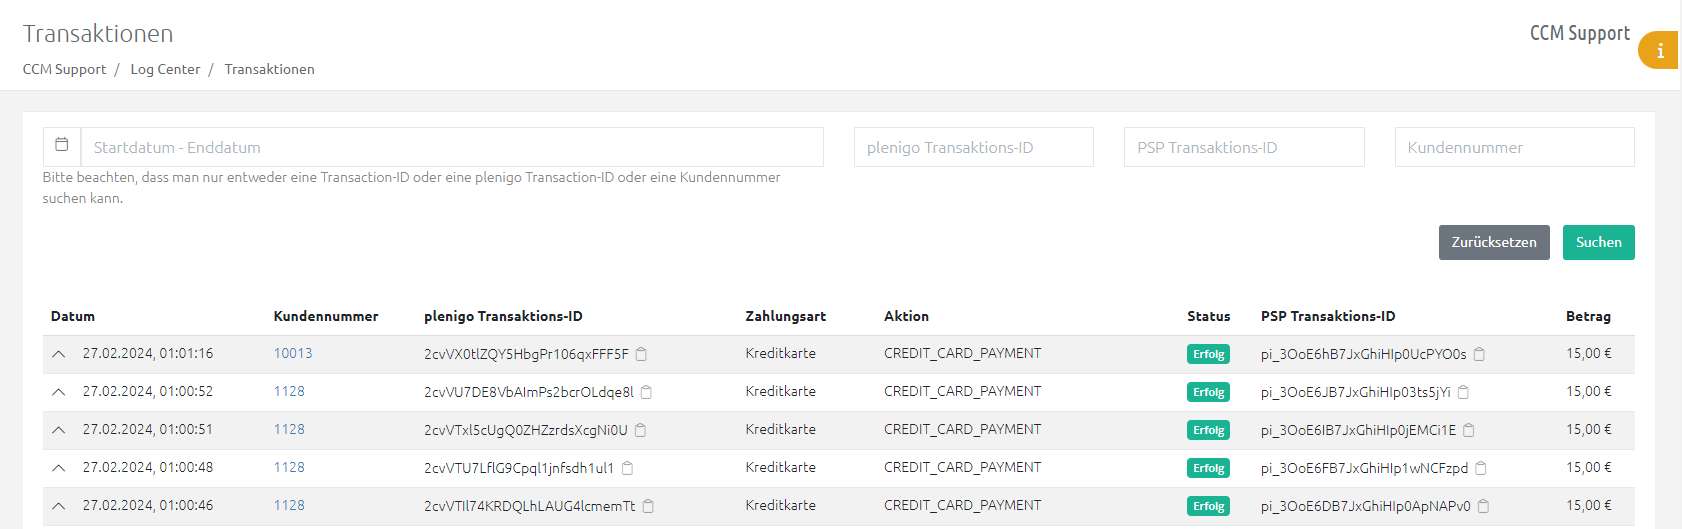Collapse the 01:00:46 transaction row
The image size is (1682, 529).
click(x=59, y=506)
